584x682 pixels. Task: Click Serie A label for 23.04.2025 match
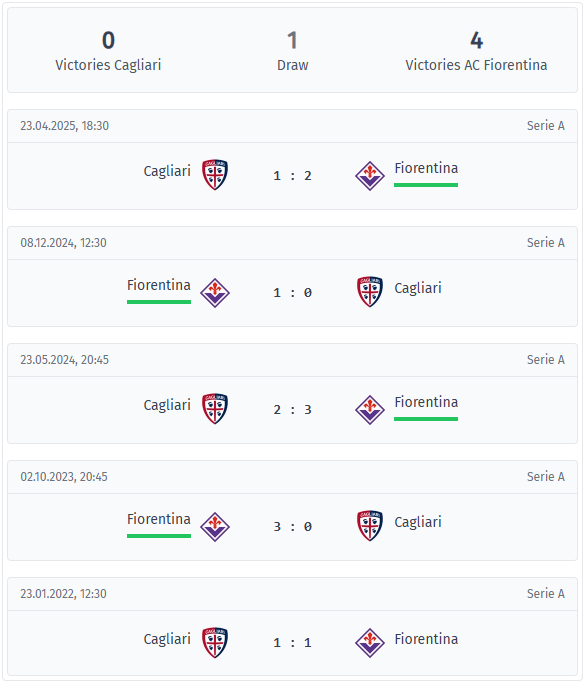(546, 126)
